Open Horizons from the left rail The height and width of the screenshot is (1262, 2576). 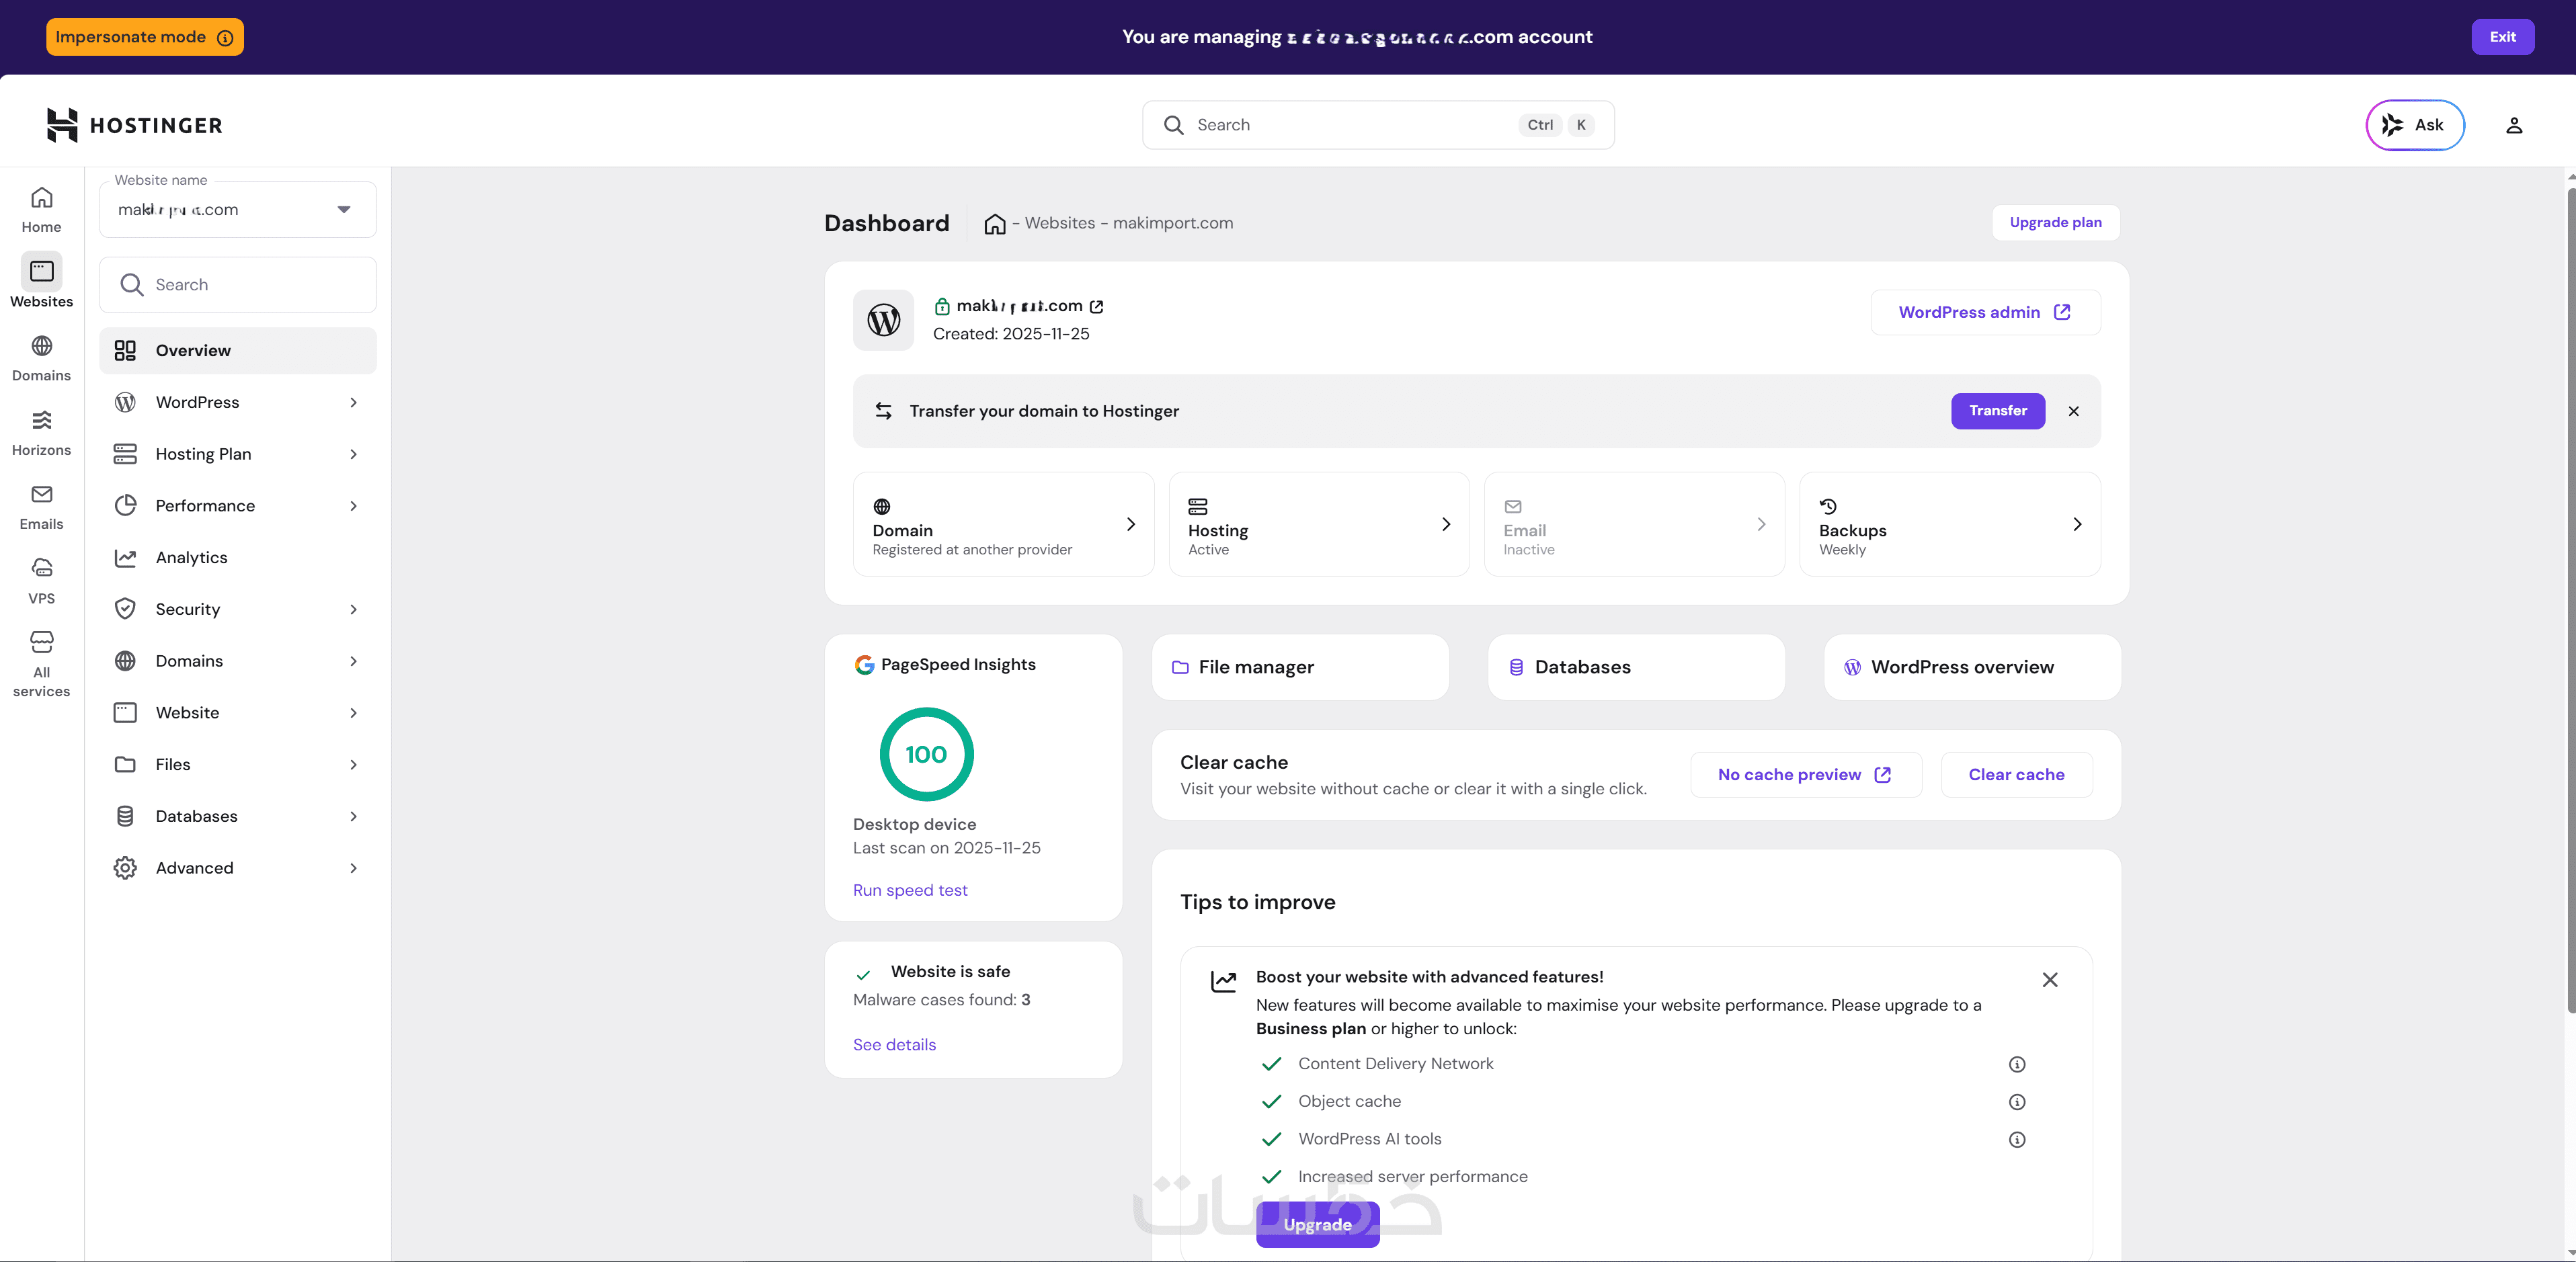pos(41,432)
